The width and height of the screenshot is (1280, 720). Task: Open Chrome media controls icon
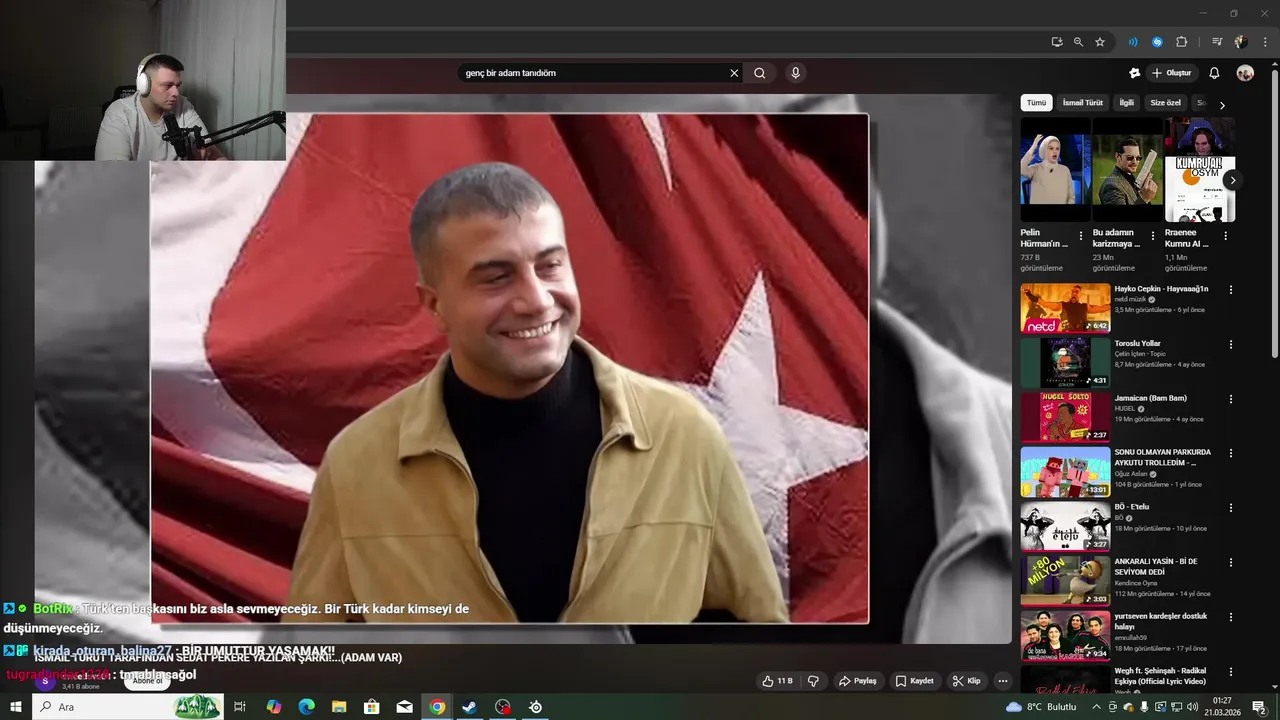[1217, 42]
